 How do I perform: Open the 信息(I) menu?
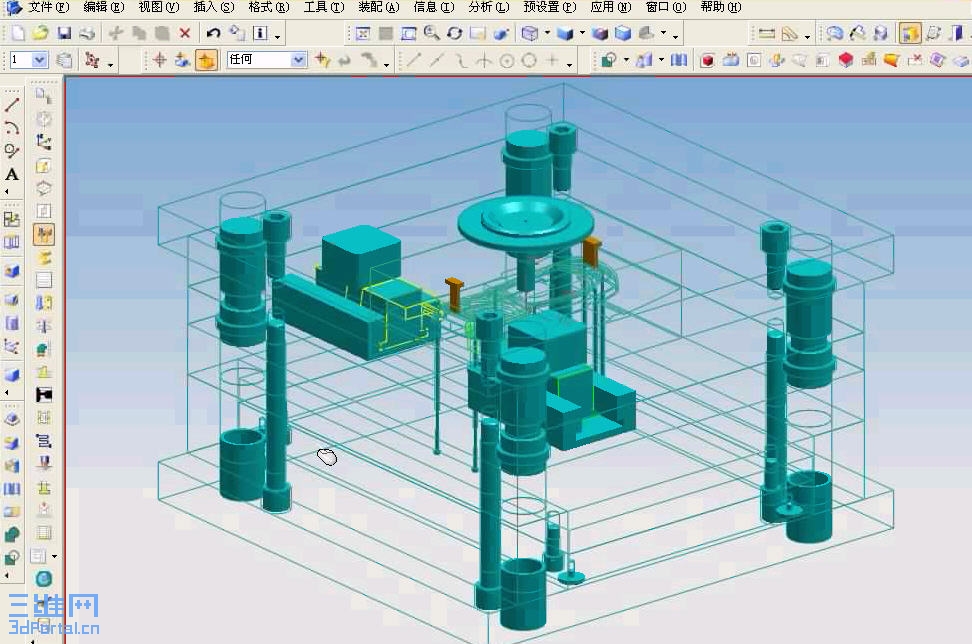[x=434, y=7]
